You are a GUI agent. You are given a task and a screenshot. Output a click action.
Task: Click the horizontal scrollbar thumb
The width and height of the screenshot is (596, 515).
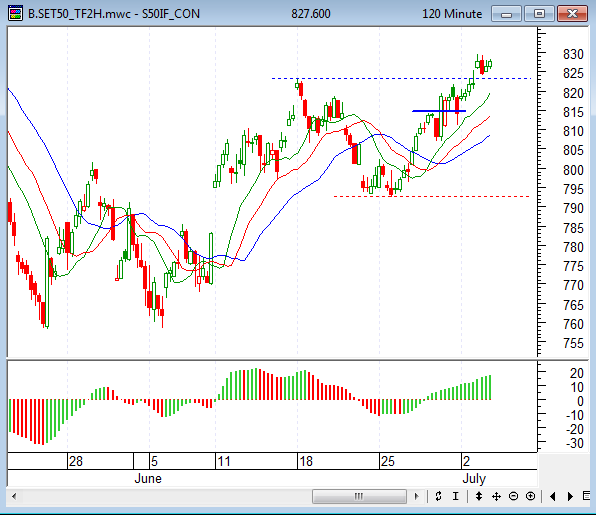pos(359,496)
